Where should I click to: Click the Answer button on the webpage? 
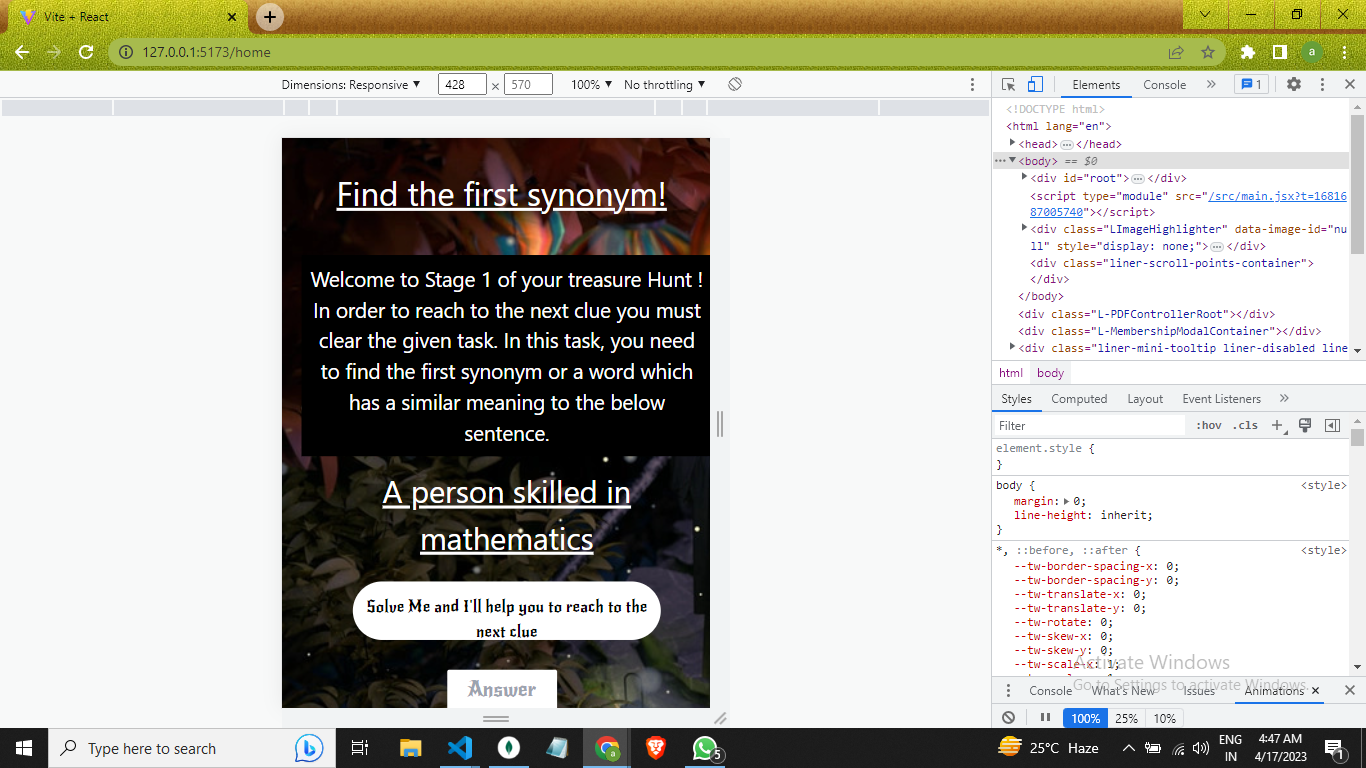(x=502, y=689)
